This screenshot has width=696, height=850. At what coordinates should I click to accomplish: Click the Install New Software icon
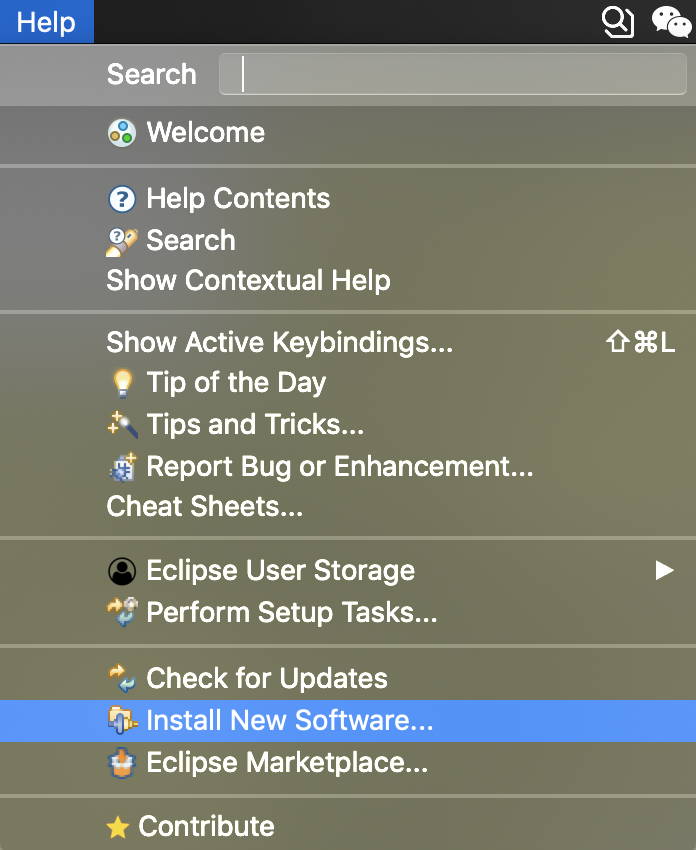(x=123, y=721)
